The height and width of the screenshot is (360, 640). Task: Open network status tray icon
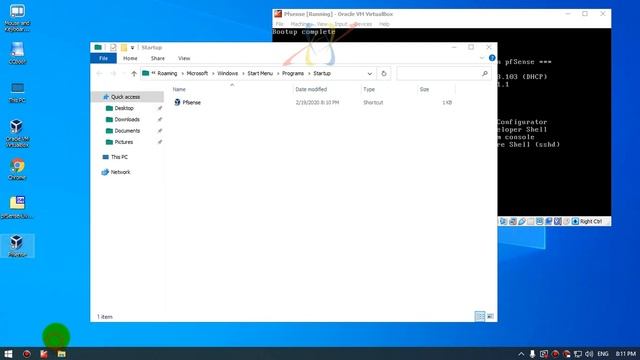pos(578,353)
